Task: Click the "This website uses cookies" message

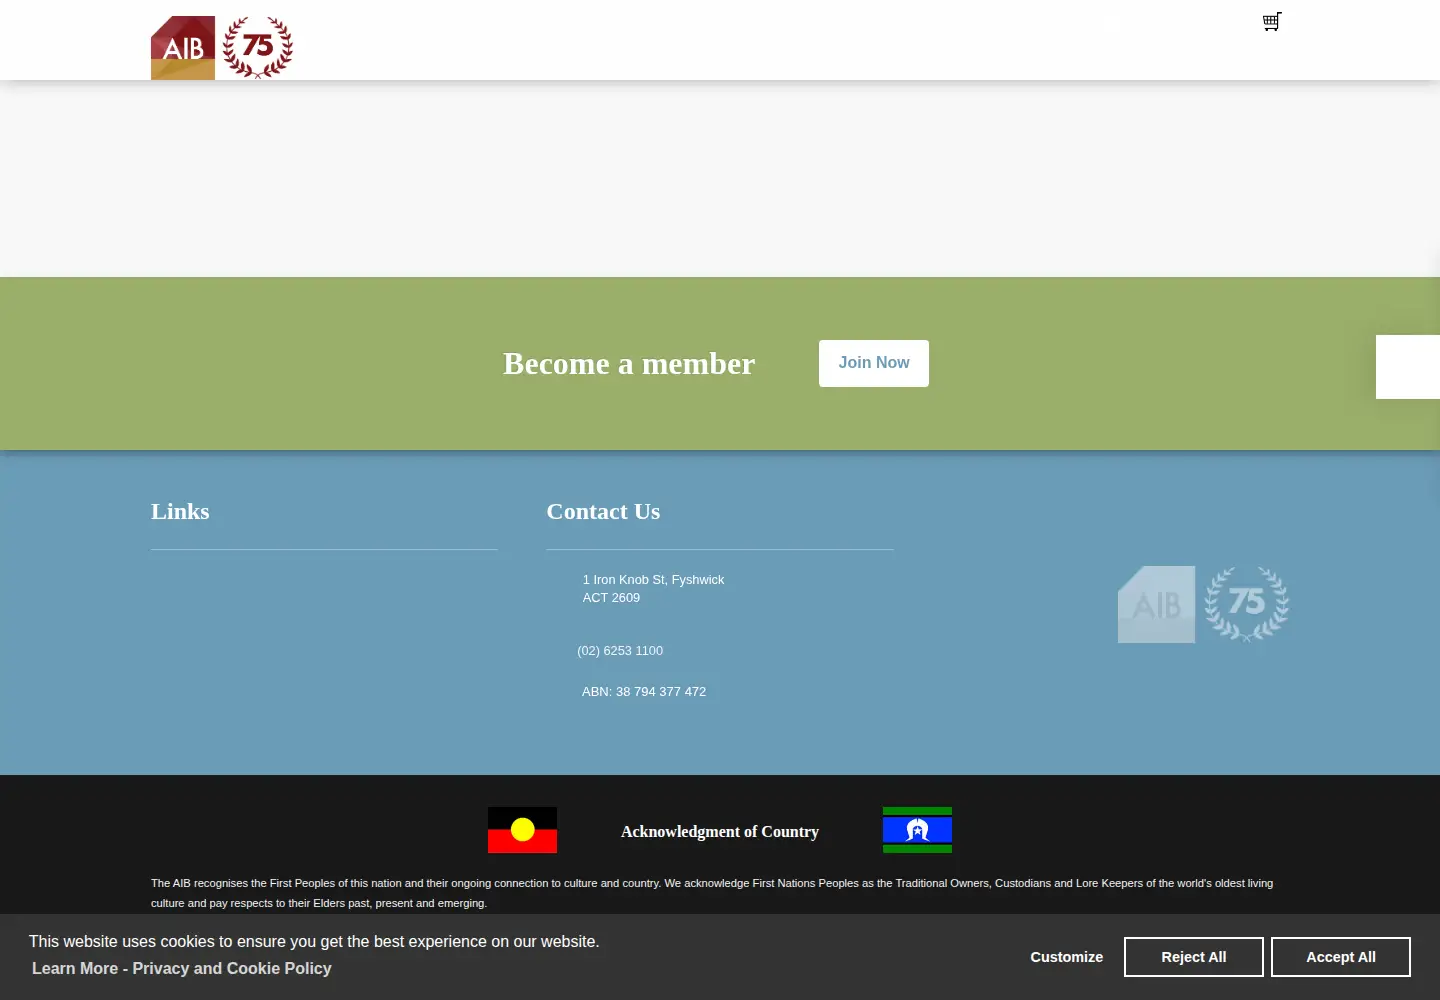Action: pyautogui.click(x=314, y=942)
